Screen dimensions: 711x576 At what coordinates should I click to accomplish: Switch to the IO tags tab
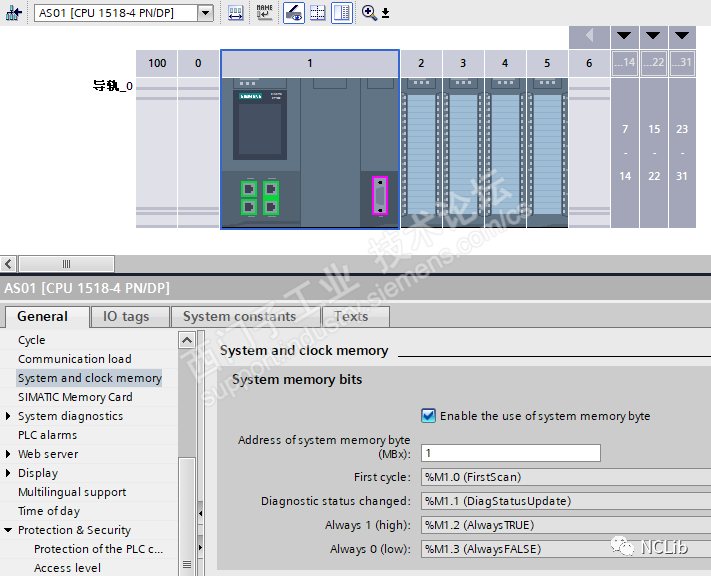pyautogui.click(x=126, y=316)
